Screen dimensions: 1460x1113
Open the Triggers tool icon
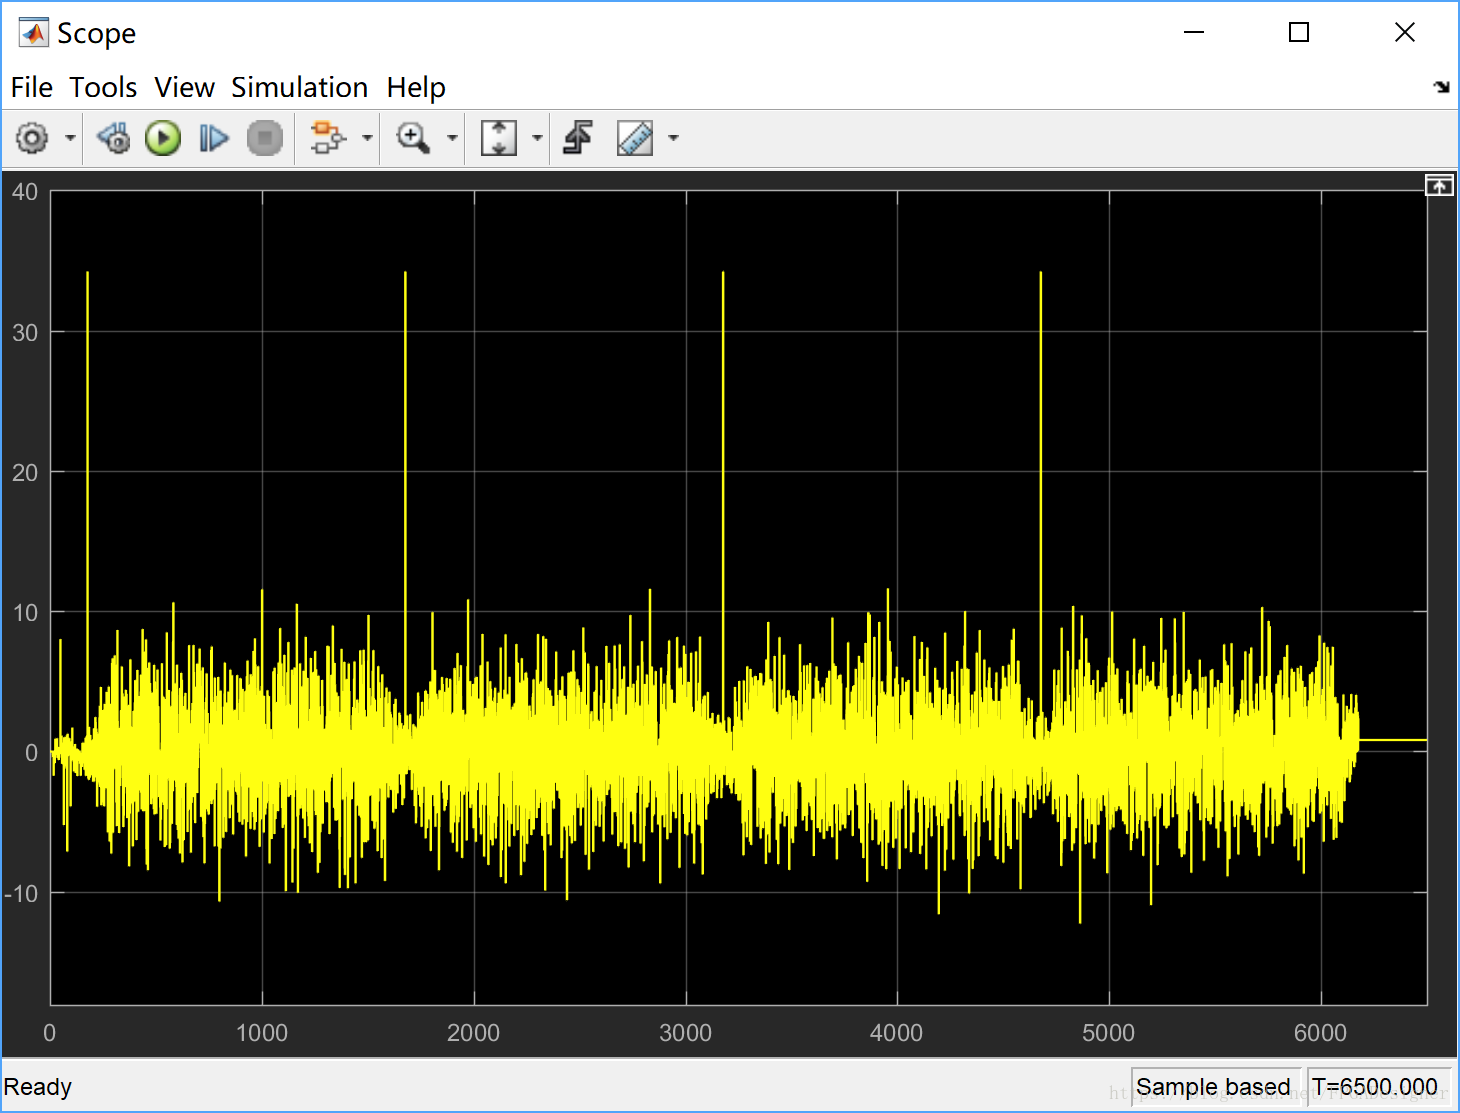(578, 138)
